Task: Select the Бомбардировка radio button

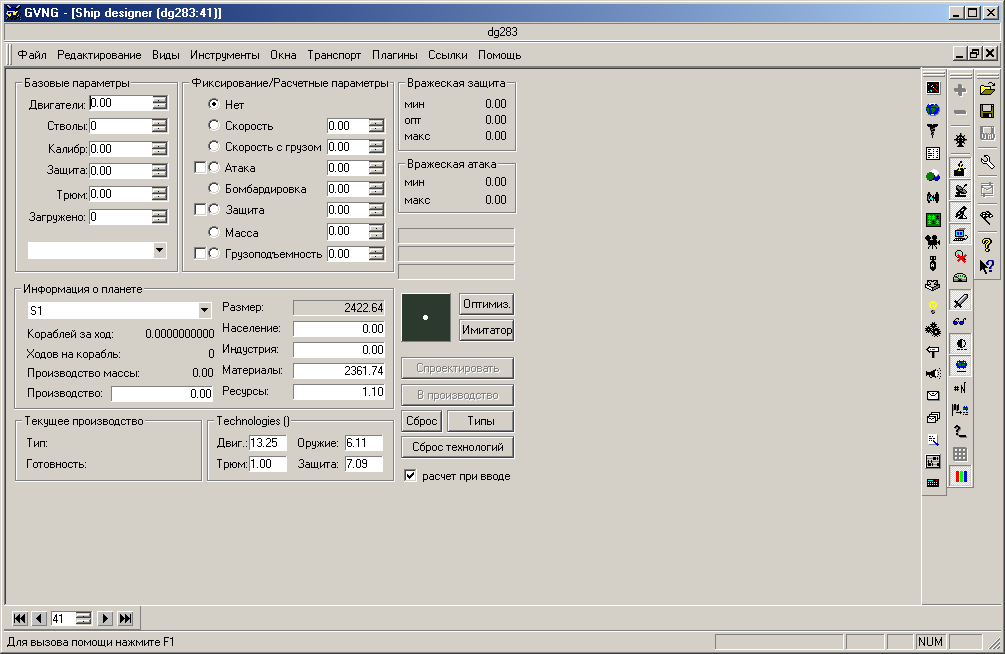Action: [214, 189]
